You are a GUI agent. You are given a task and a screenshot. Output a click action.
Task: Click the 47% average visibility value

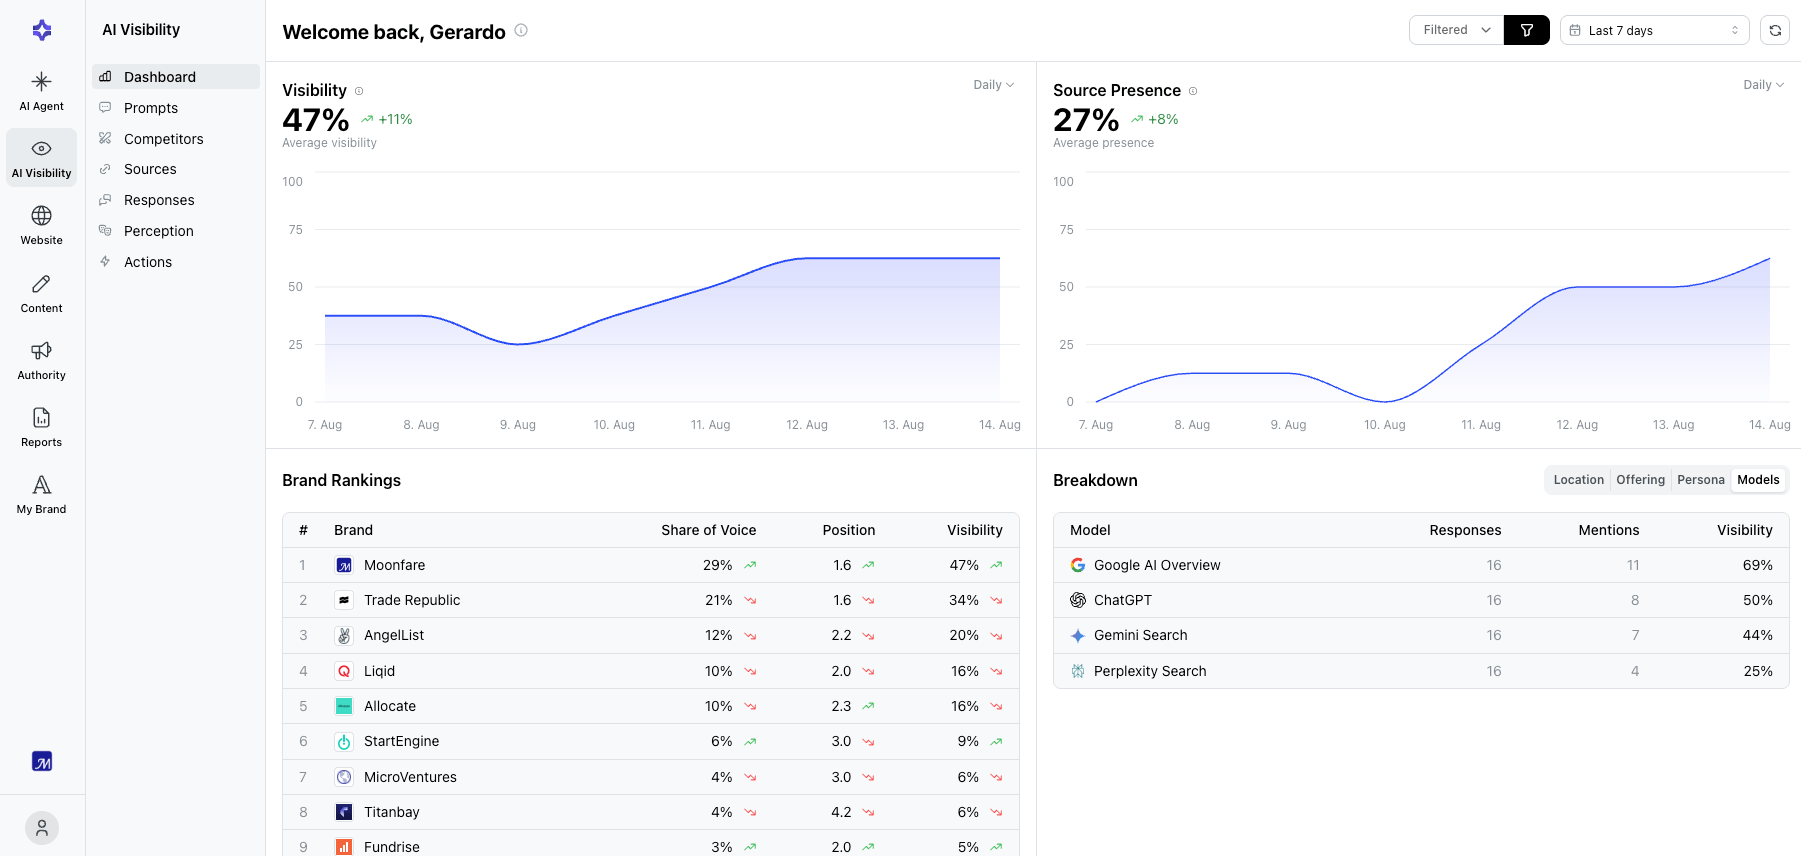click(316, 120)
